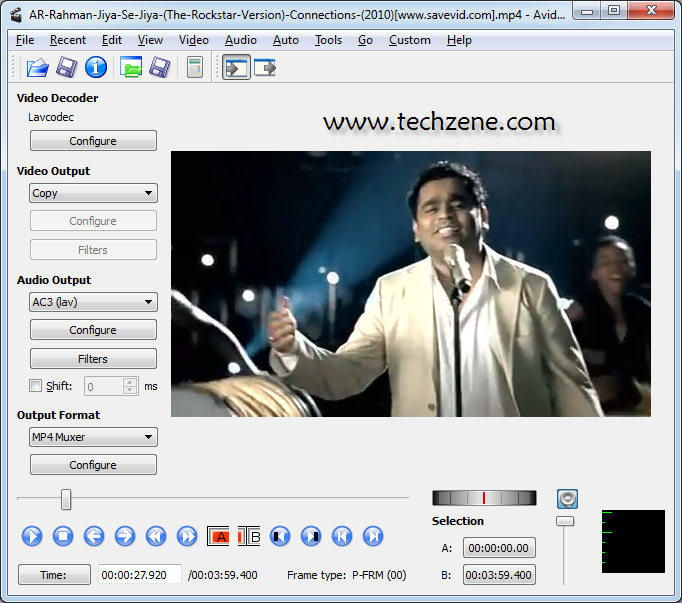Click the volume slider handle
682x603 pixels.
tap(565, 521)
